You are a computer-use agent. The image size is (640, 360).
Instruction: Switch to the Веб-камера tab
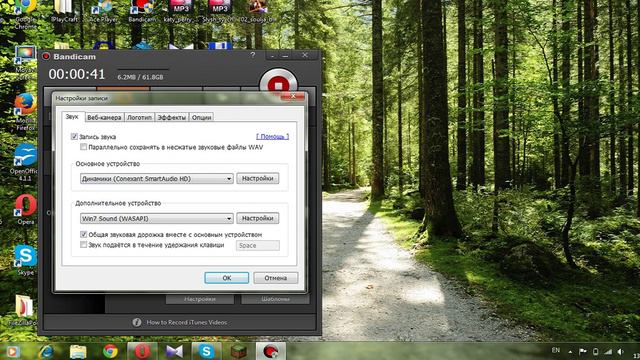pos(104,117)
